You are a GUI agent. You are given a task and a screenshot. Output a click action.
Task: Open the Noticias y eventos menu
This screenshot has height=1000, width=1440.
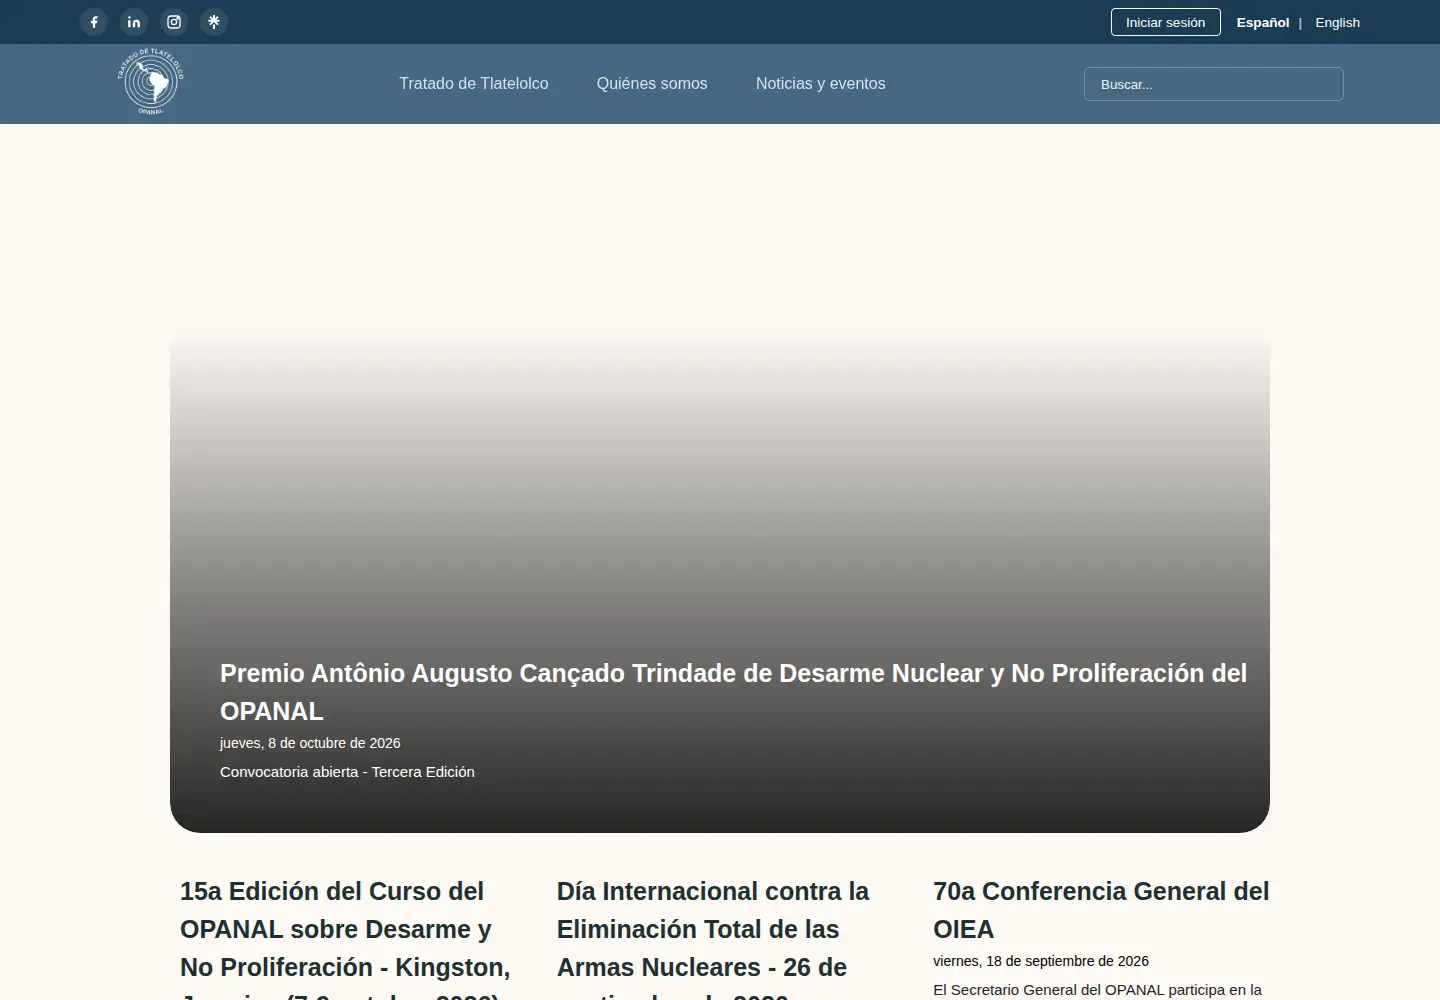point(821,84)
